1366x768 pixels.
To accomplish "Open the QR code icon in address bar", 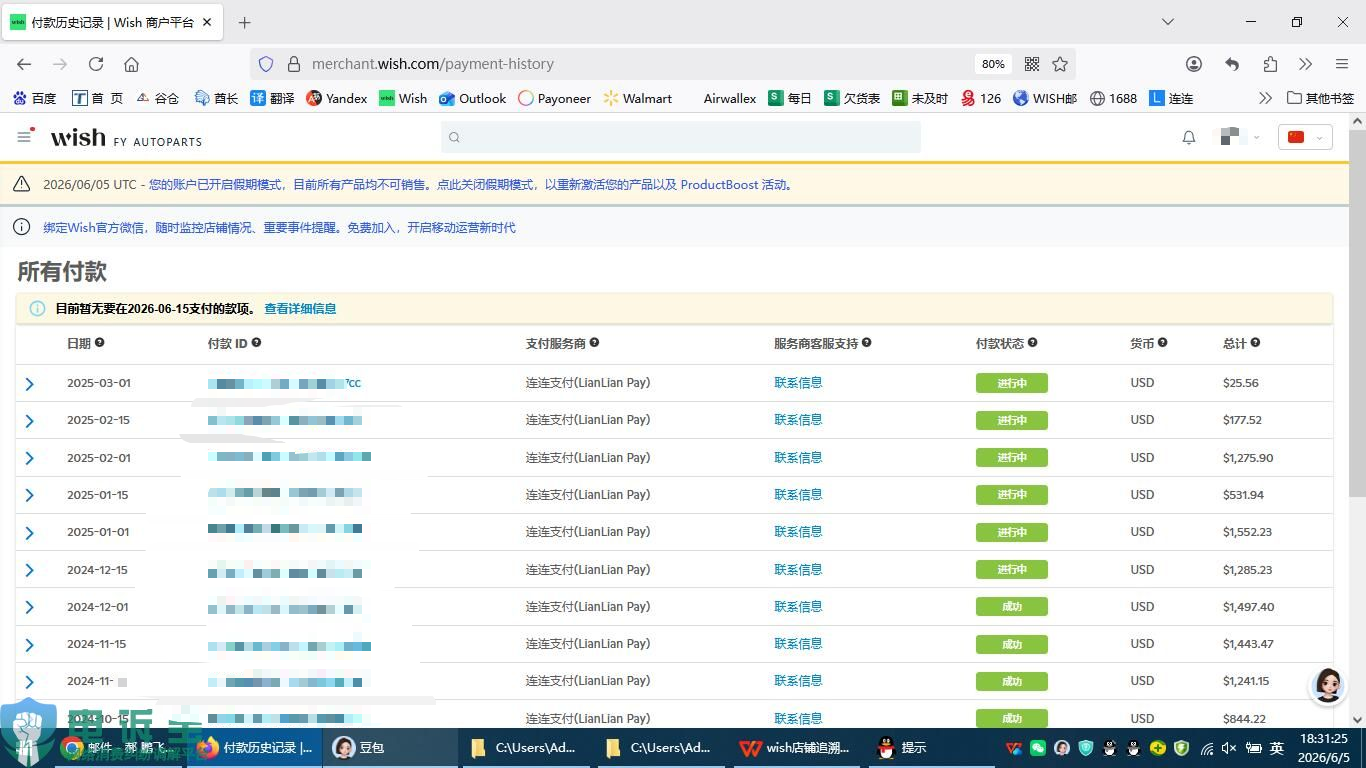I will tap(1032, 64).
